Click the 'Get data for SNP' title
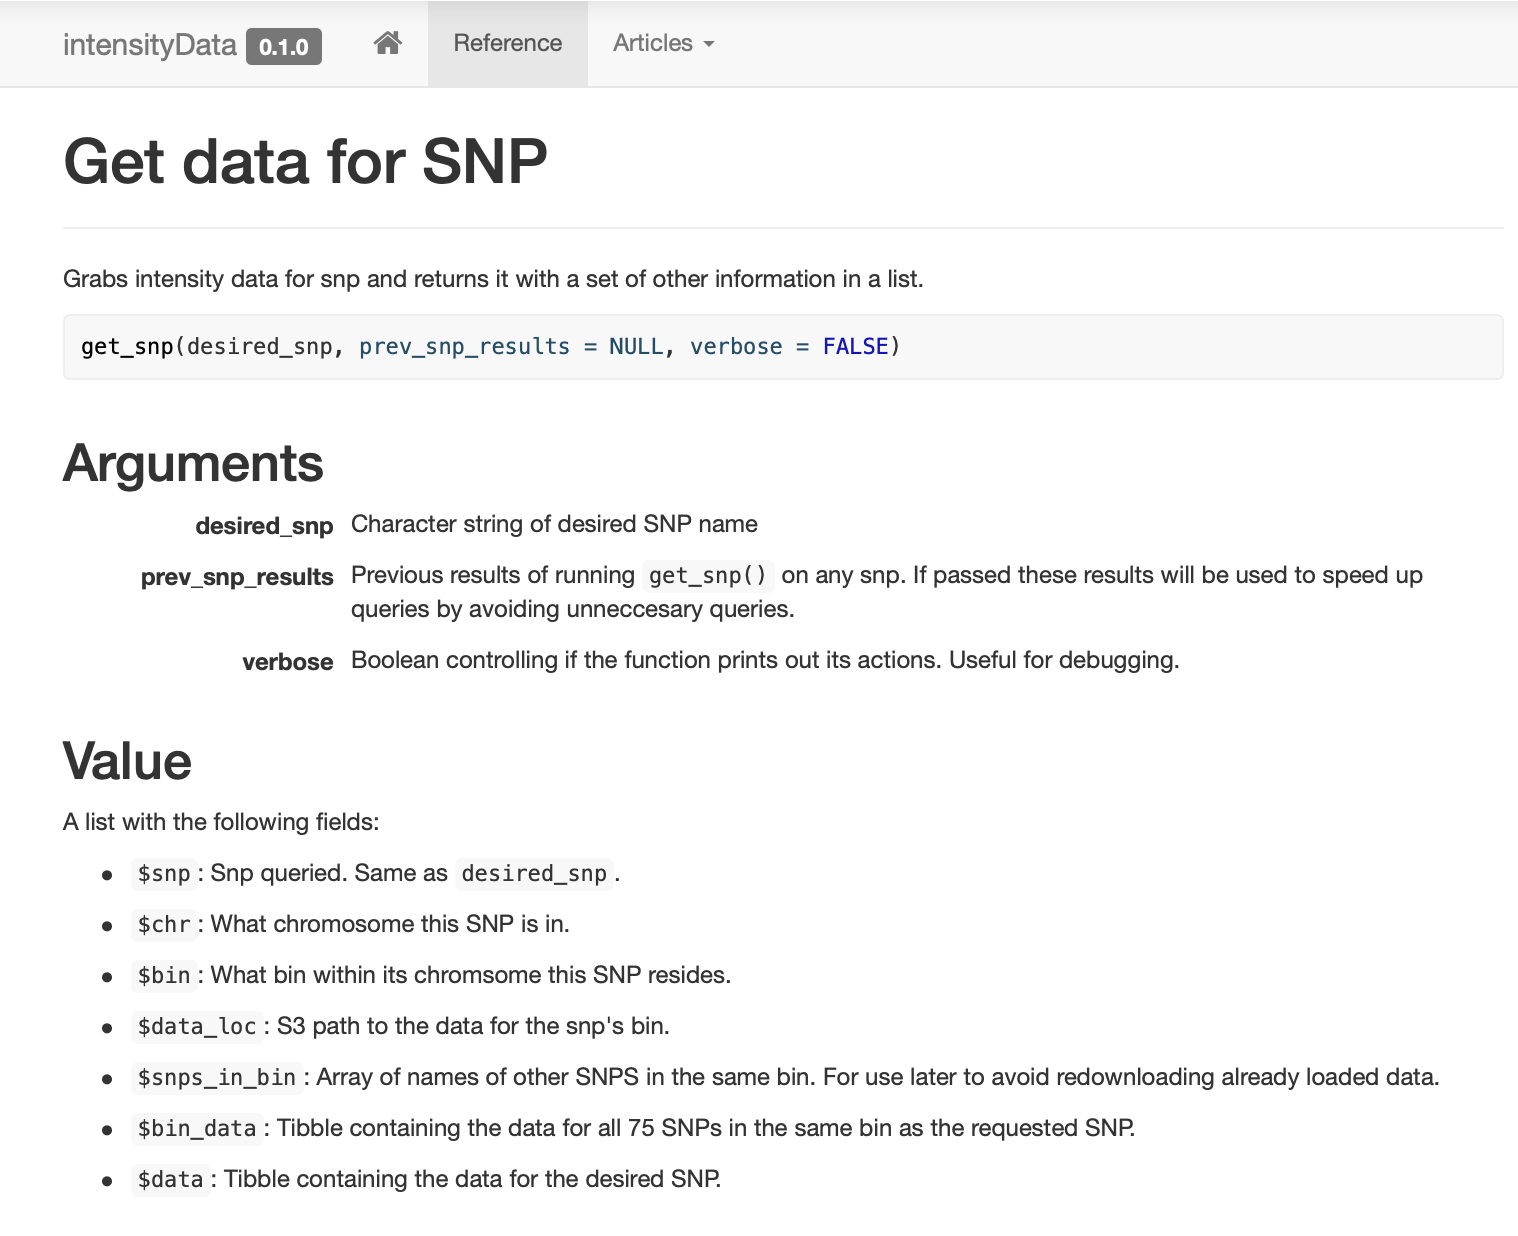 coord(305,162)
